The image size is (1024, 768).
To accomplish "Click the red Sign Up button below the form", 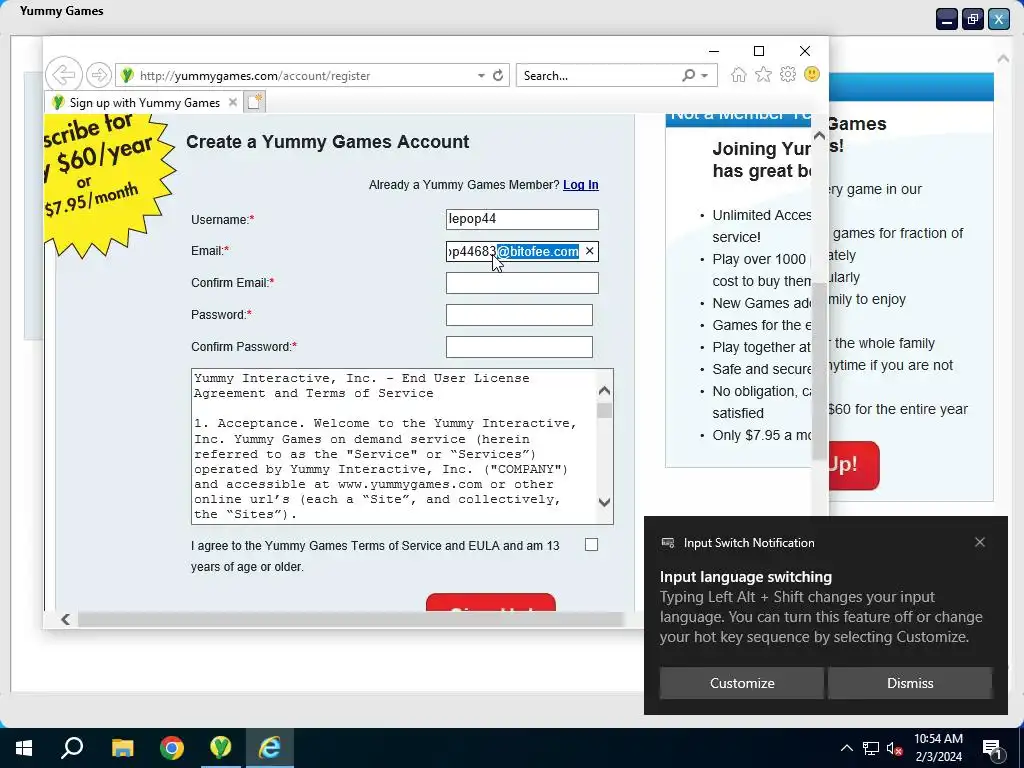I will tap(490, 603).
